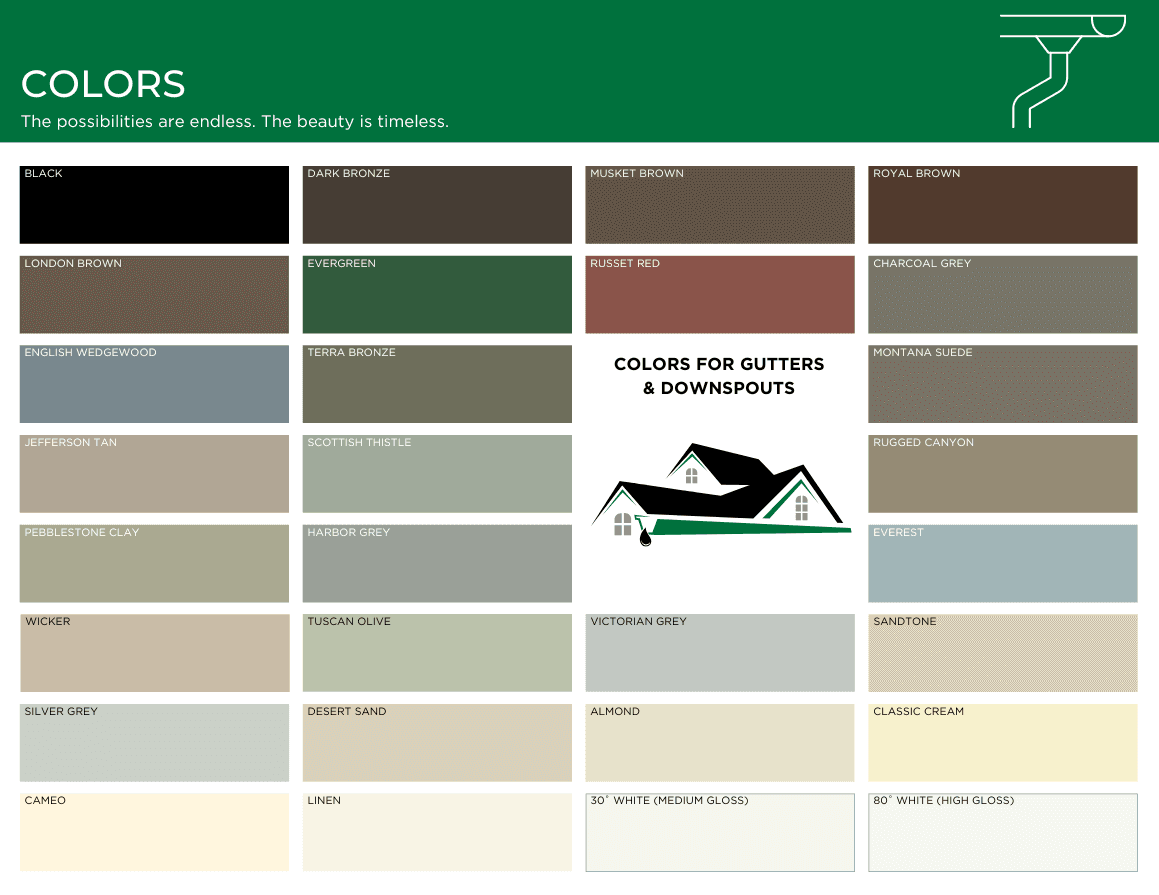Select the 80° White high gloss swatch
1159x895 pixels.
(x=1002, y=832)
